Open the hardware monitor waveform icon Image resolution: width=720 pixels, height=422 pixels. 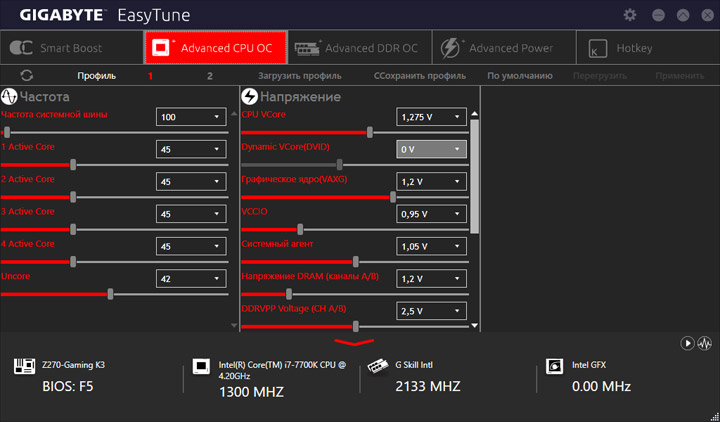pos(704,343)
